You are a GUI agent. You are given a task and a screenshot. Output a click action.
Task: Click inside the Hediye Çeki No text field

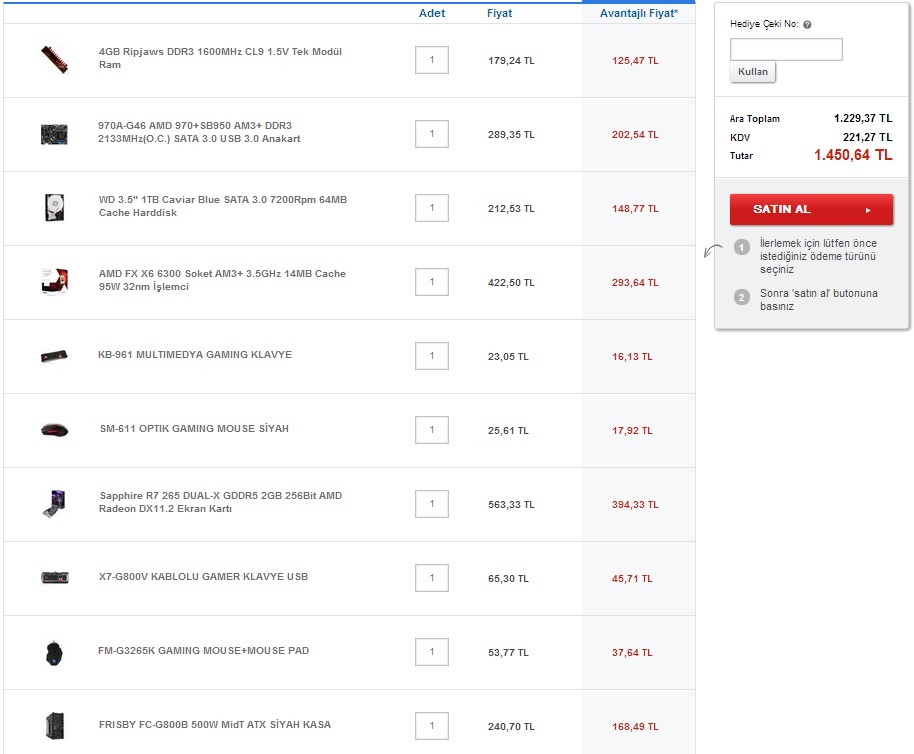tap(786, 49)
